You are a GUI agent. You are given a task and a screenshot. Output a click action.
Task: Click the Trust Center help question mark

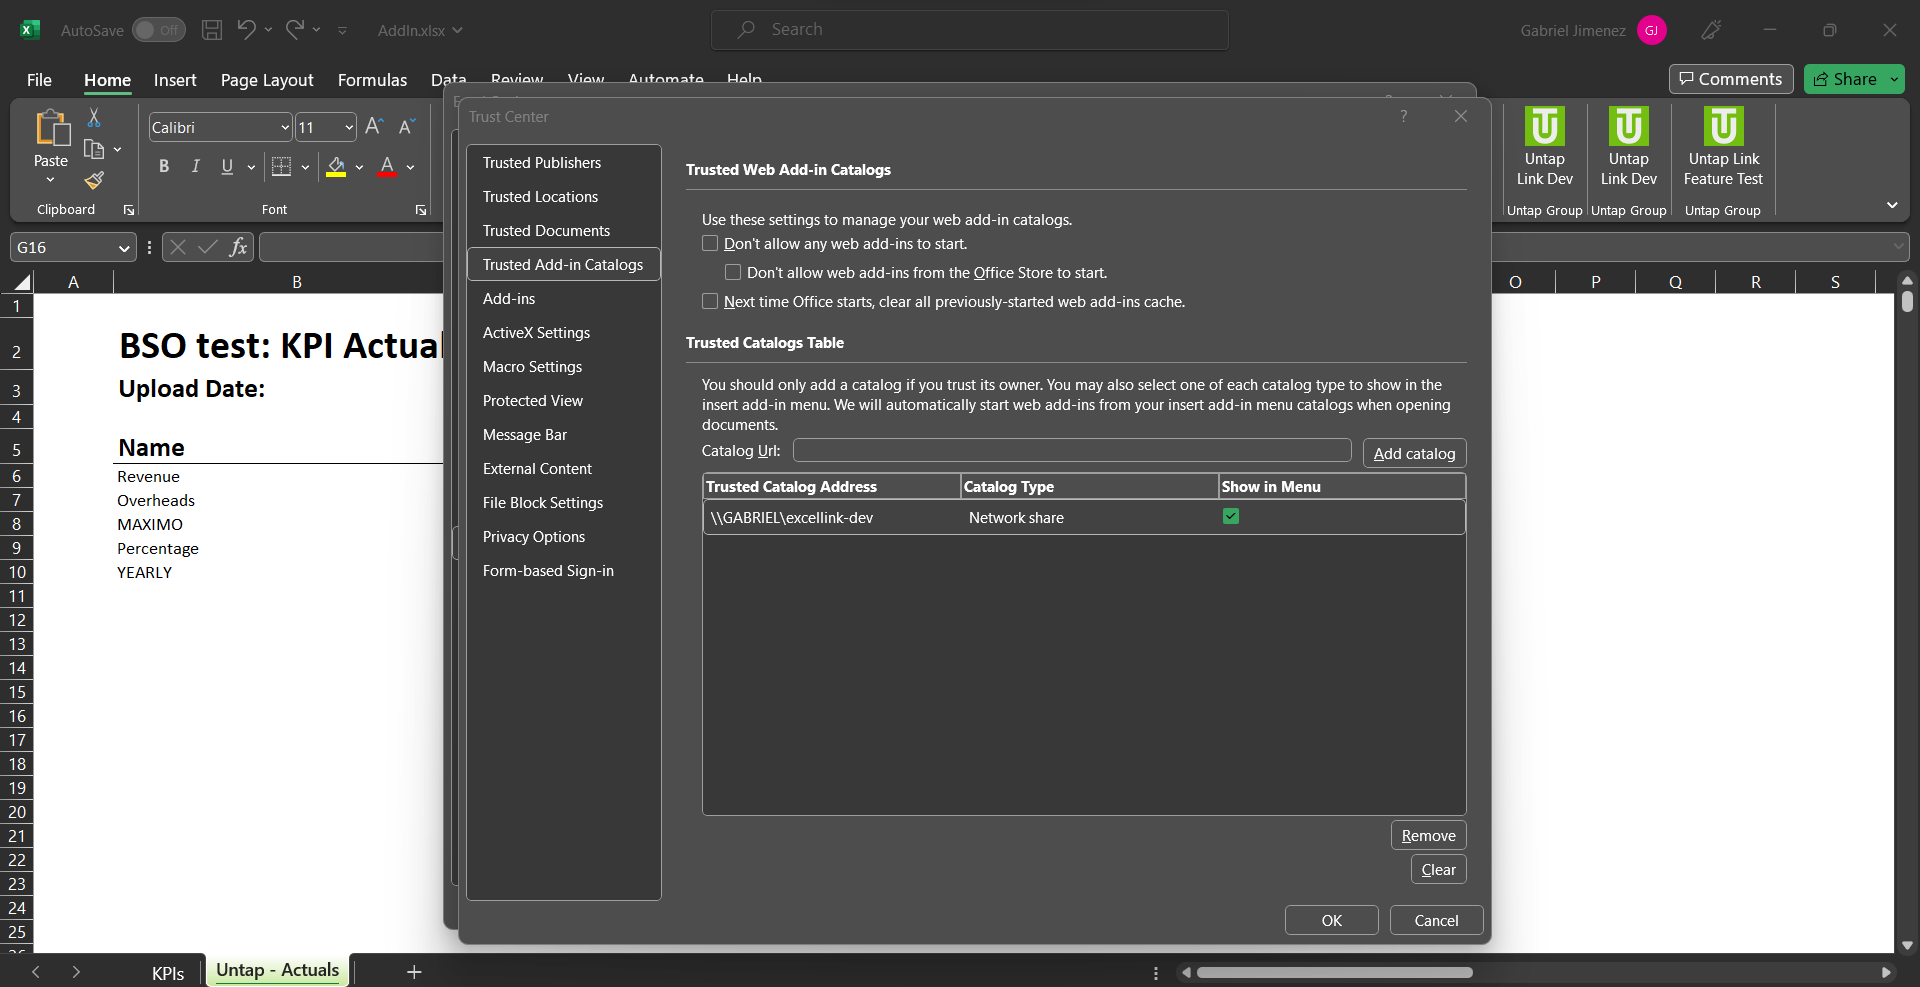click(1404, 116)
